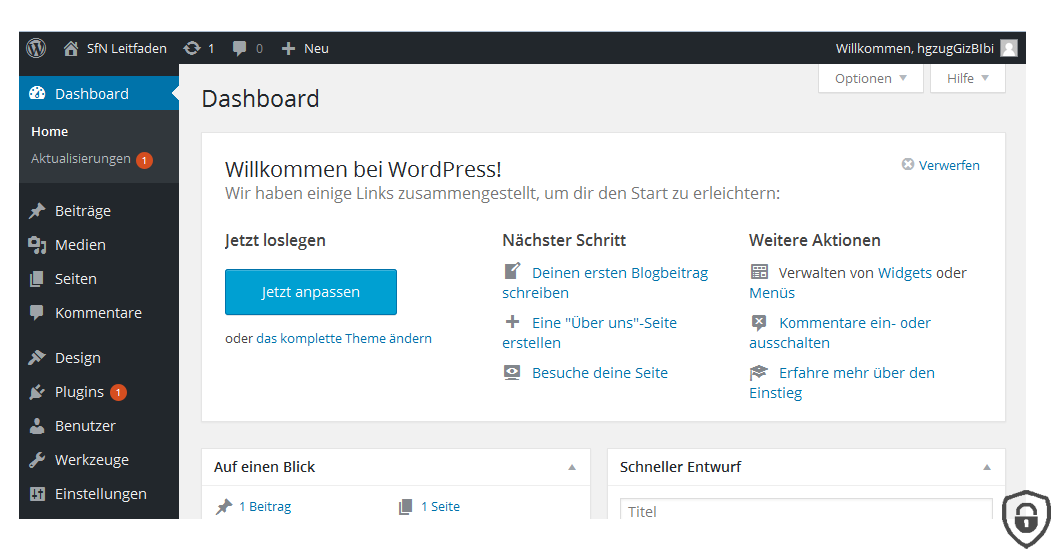Collapse the Auf einen Blick panel
Screen dimensions: 1060x556
pyautogui.click(x=572, y=467)
